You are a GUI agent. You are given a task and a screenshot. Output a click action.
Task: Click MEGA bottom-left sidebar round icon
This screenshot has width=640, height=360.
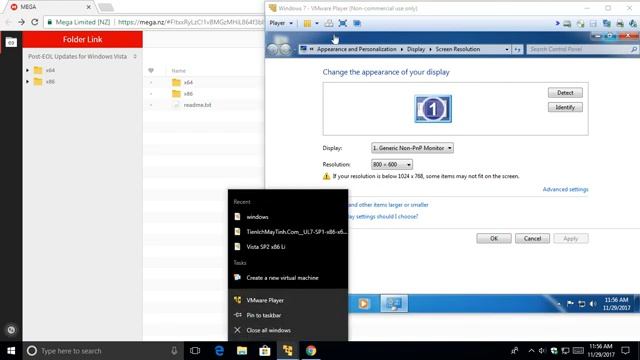coord(11,330)
